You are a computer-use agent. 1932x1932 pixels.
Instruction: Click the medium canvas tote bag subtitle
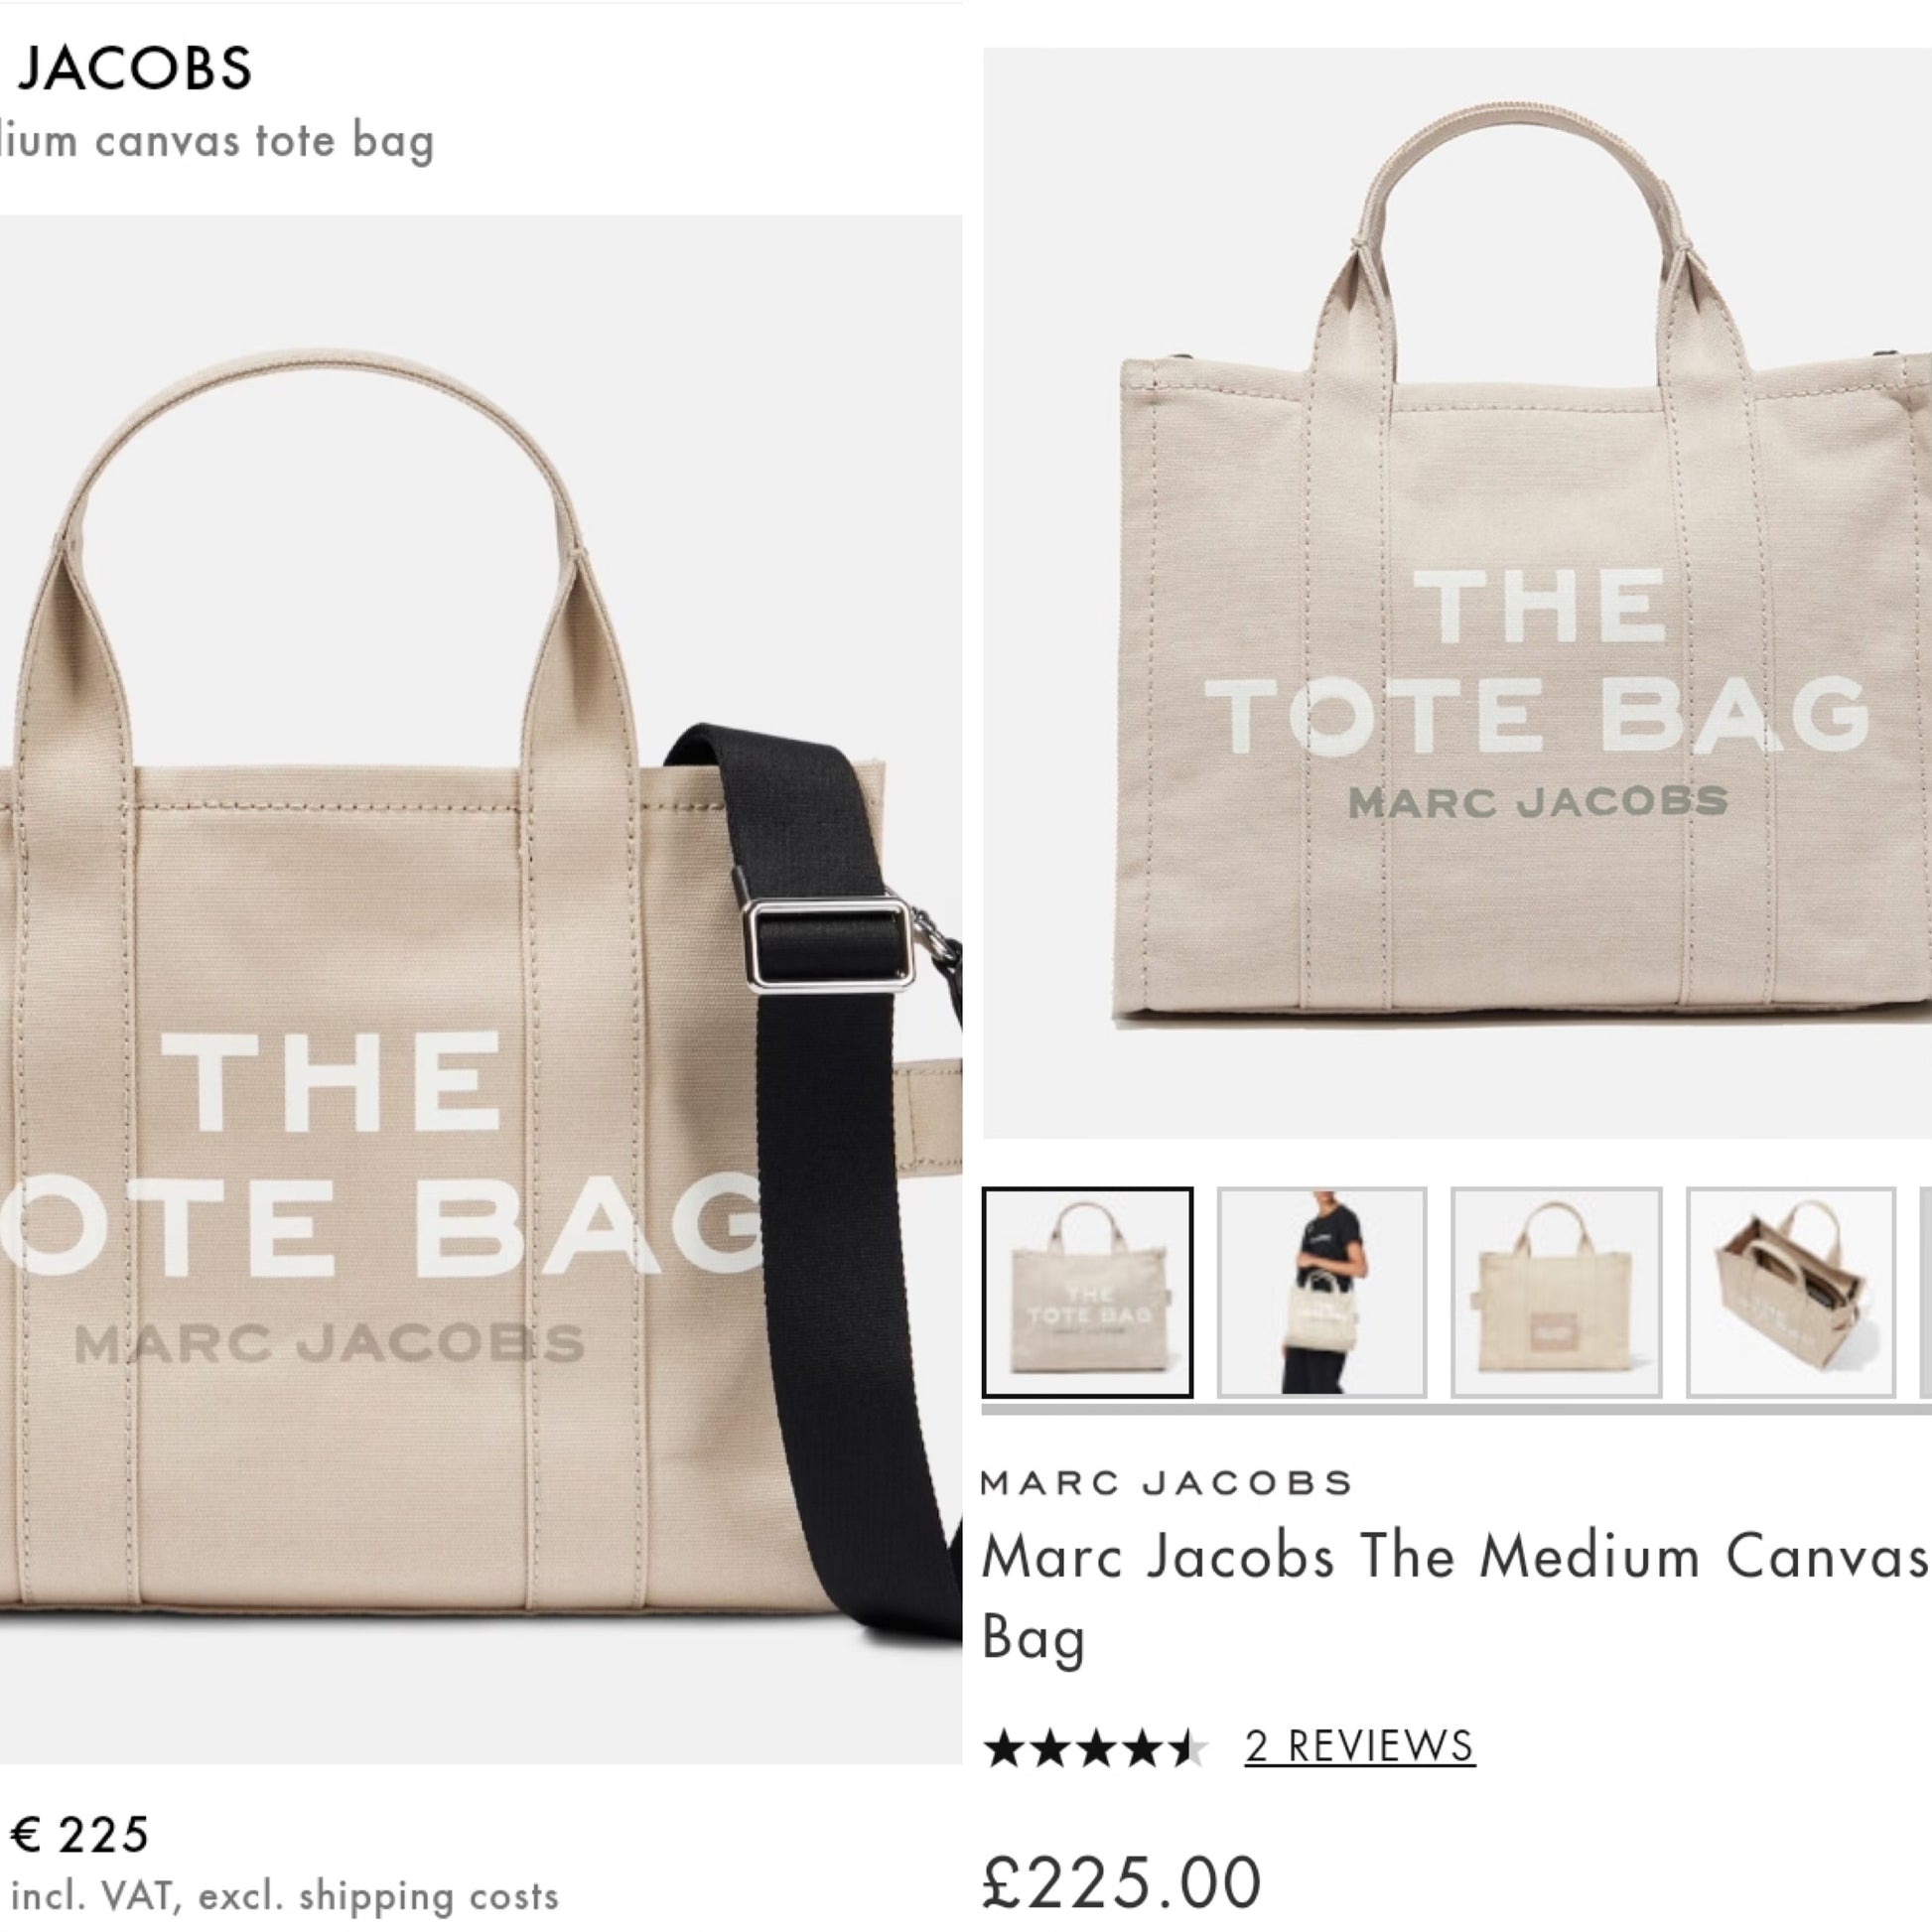coord(217,141)
